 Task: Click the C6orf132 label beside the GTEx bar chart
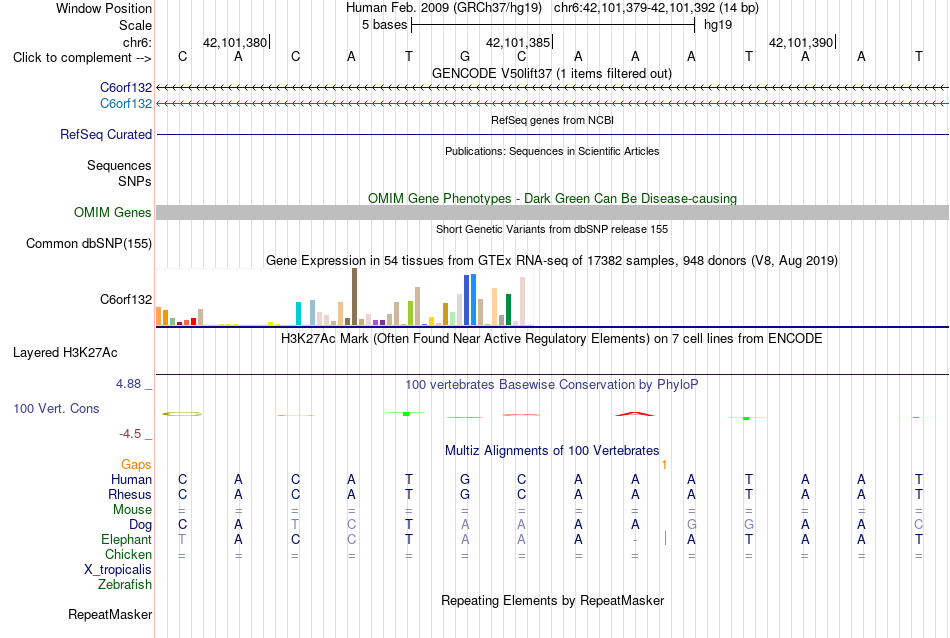pos(126,299)
